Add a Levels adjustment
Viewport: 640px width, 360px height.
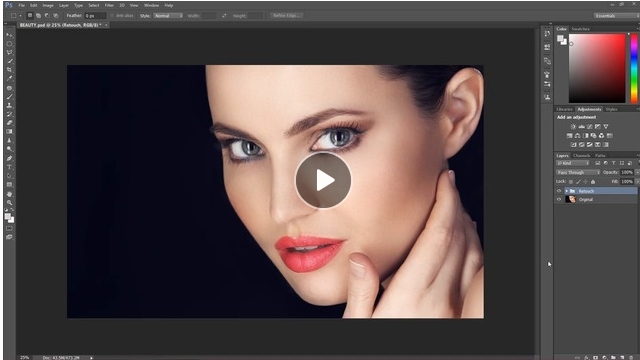(x=581, y=127)
